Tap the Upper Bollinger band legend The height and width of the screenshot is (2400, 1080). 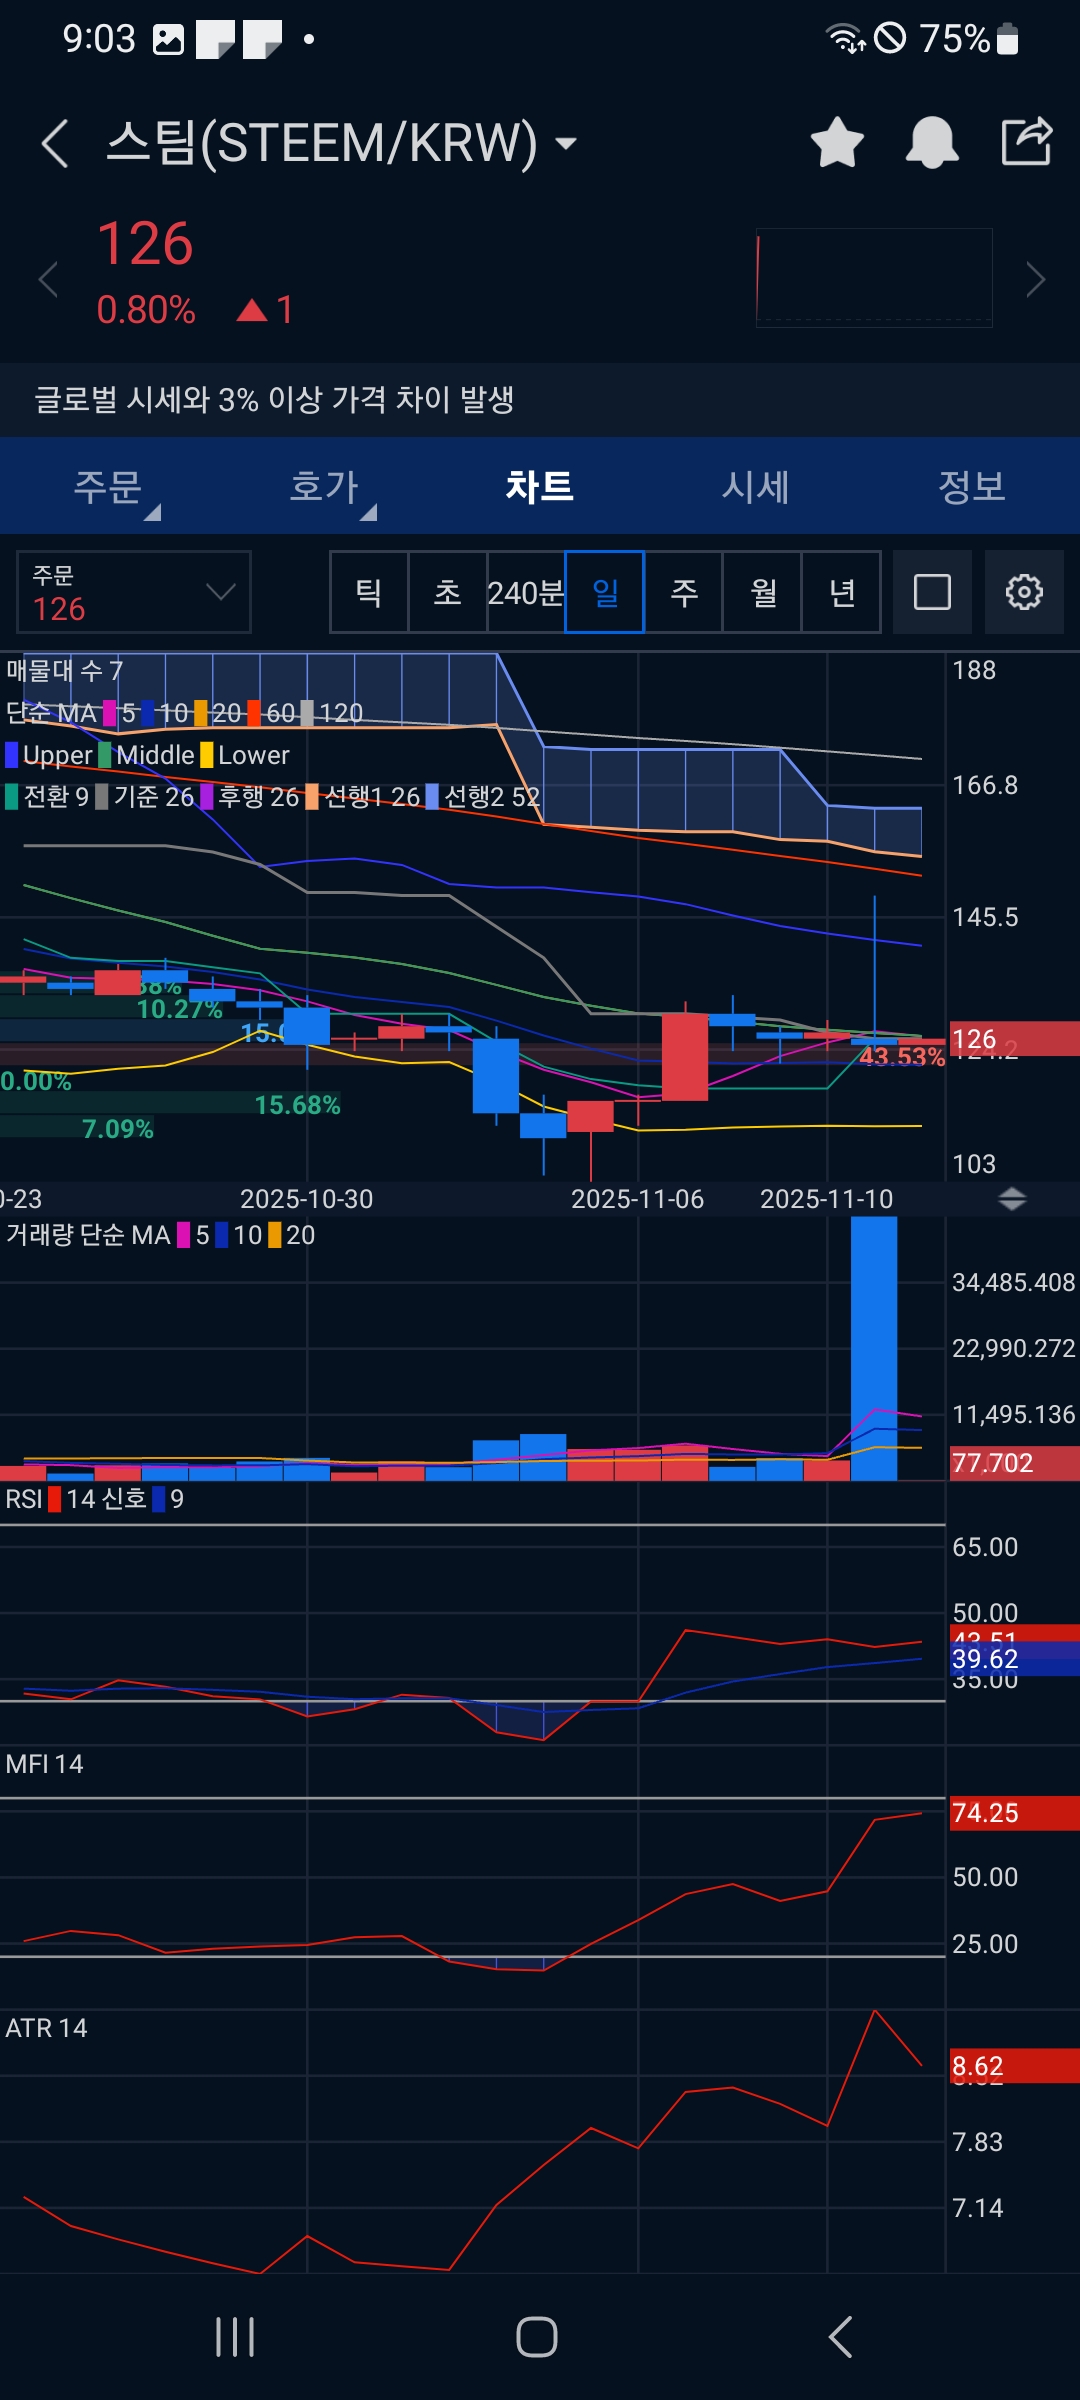(x=49, y=755)
